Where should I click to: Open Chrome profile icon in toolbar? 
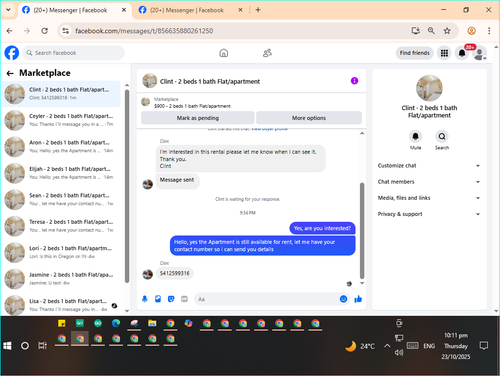(x=471, y=31)
